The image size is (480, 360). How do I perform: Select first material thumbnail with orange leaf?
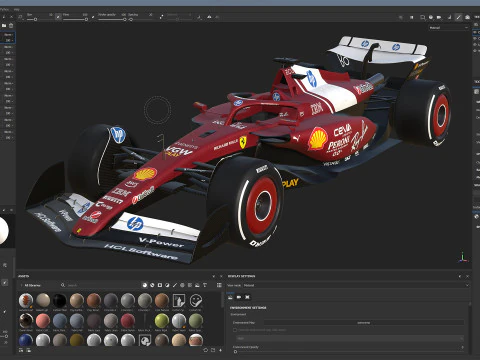(26, 301)
